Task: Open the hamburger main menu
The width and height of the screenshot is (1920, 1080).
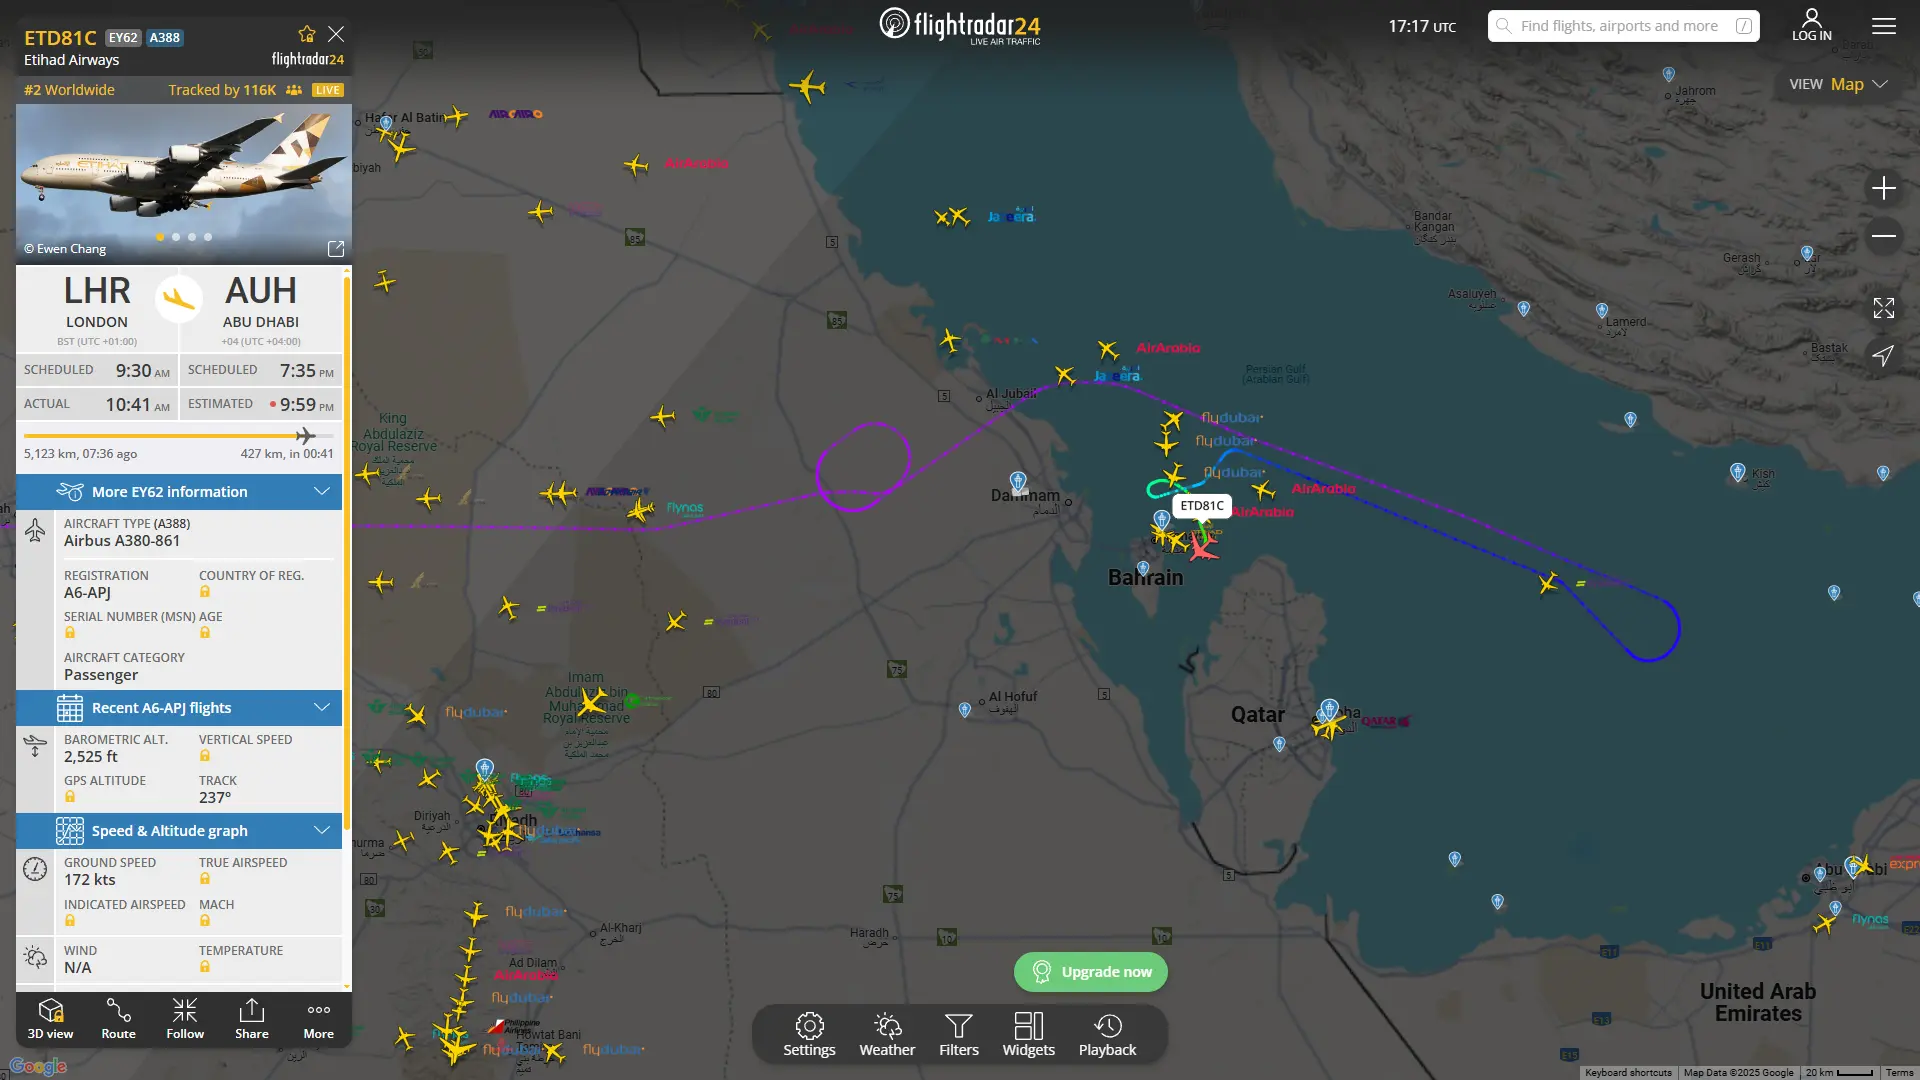Action: coord(1884,26)
